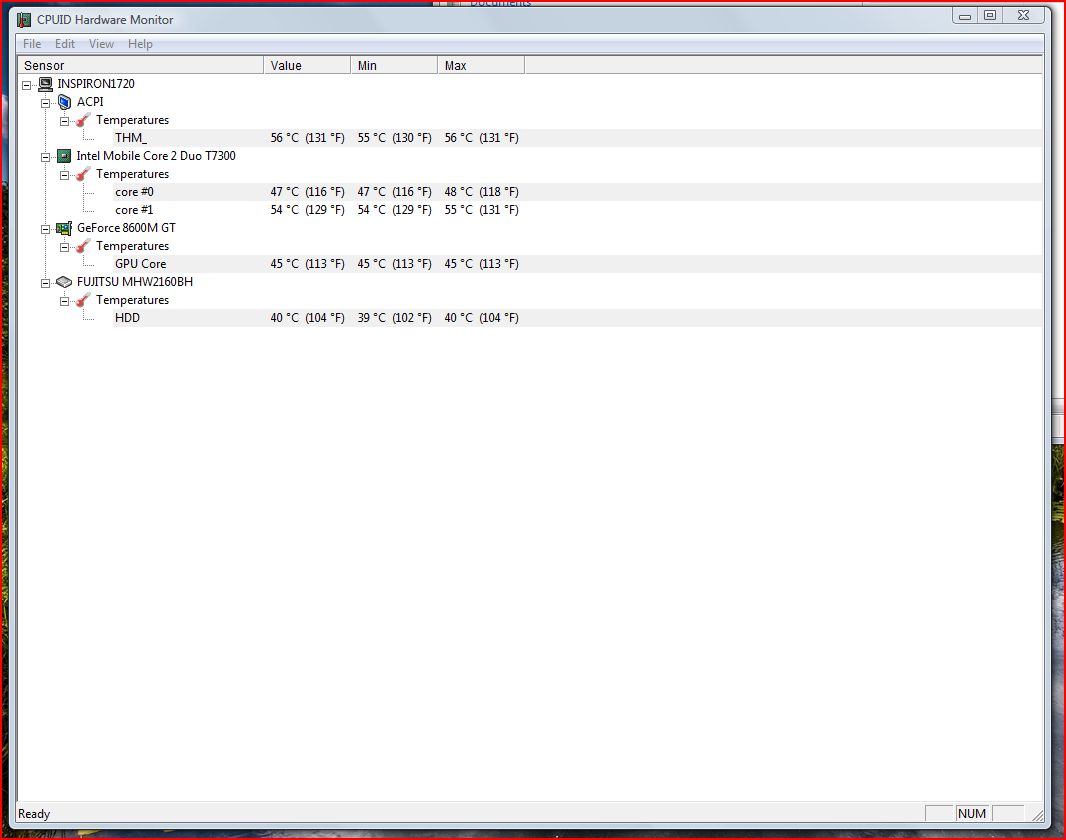Click the thermometer icon under GeForce 8600M GT
Viewport: 1066px width, 840px height.
coord(83,247)
